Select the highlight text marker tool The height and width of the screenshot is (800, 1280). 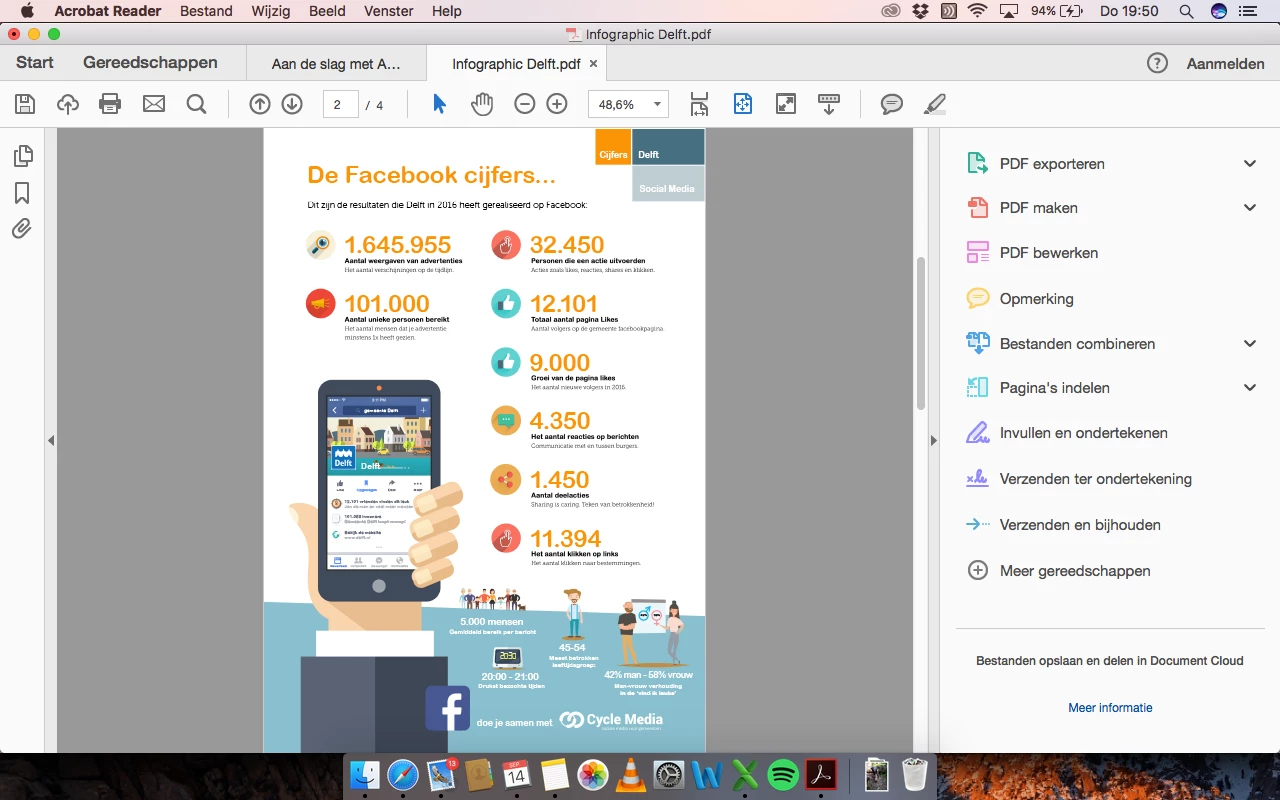pos(934,104)
